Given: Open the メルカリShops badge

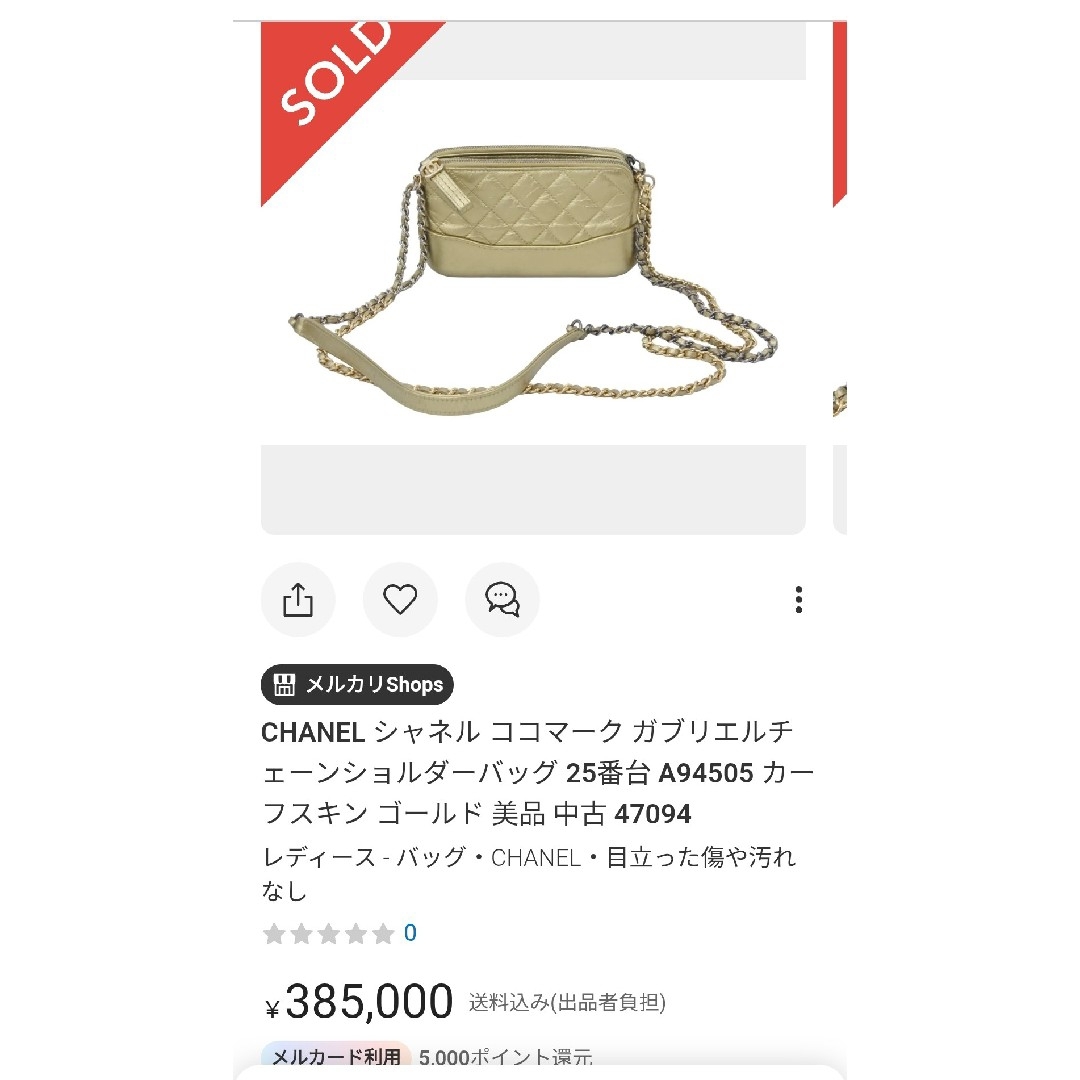Looking at the screenshot, I should pos(357,685).
